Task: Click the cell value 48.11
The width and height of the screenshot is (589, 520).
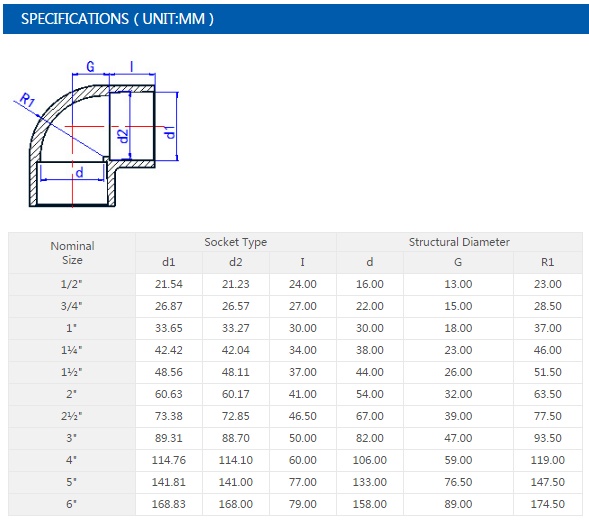Action: coord(236,372)
